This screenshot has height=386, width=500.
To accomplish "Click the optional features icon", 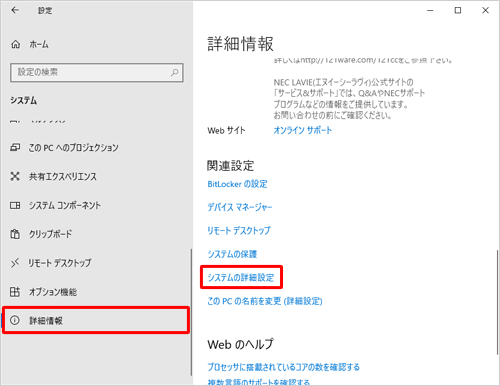I will click(x=15, y=292).
